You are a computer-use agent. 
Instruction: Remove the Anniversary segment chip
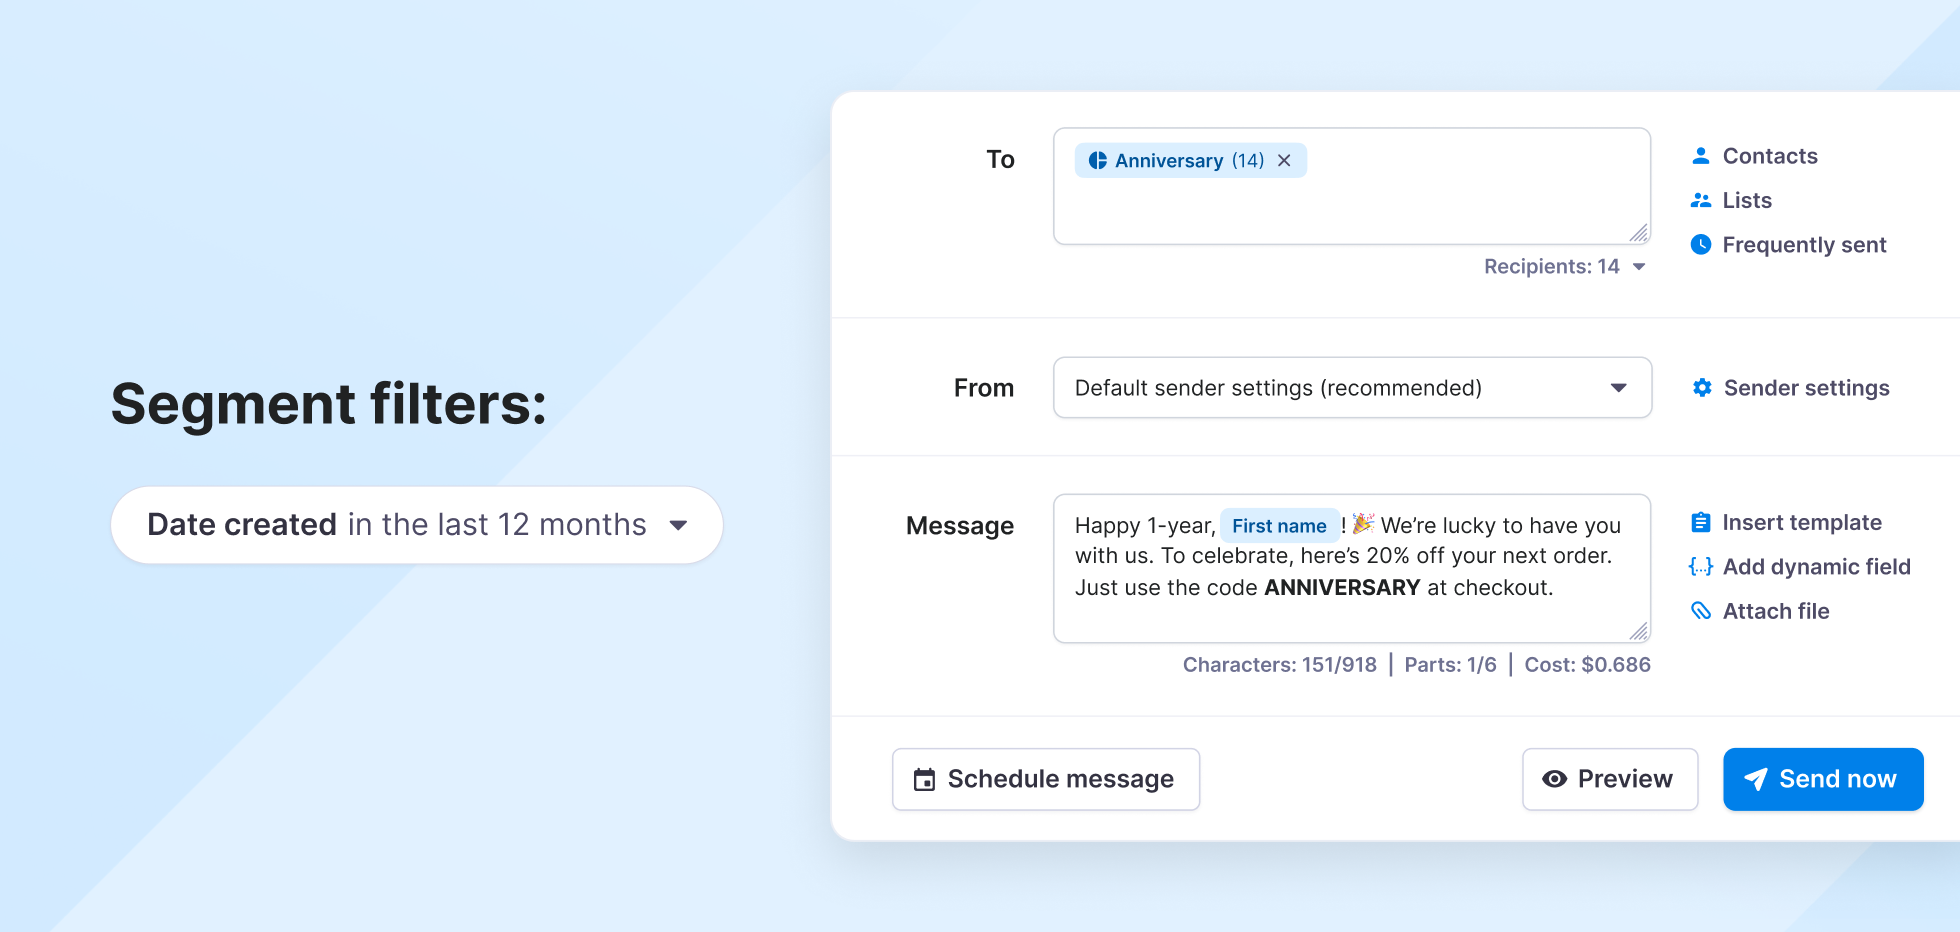click(1284, 161)
